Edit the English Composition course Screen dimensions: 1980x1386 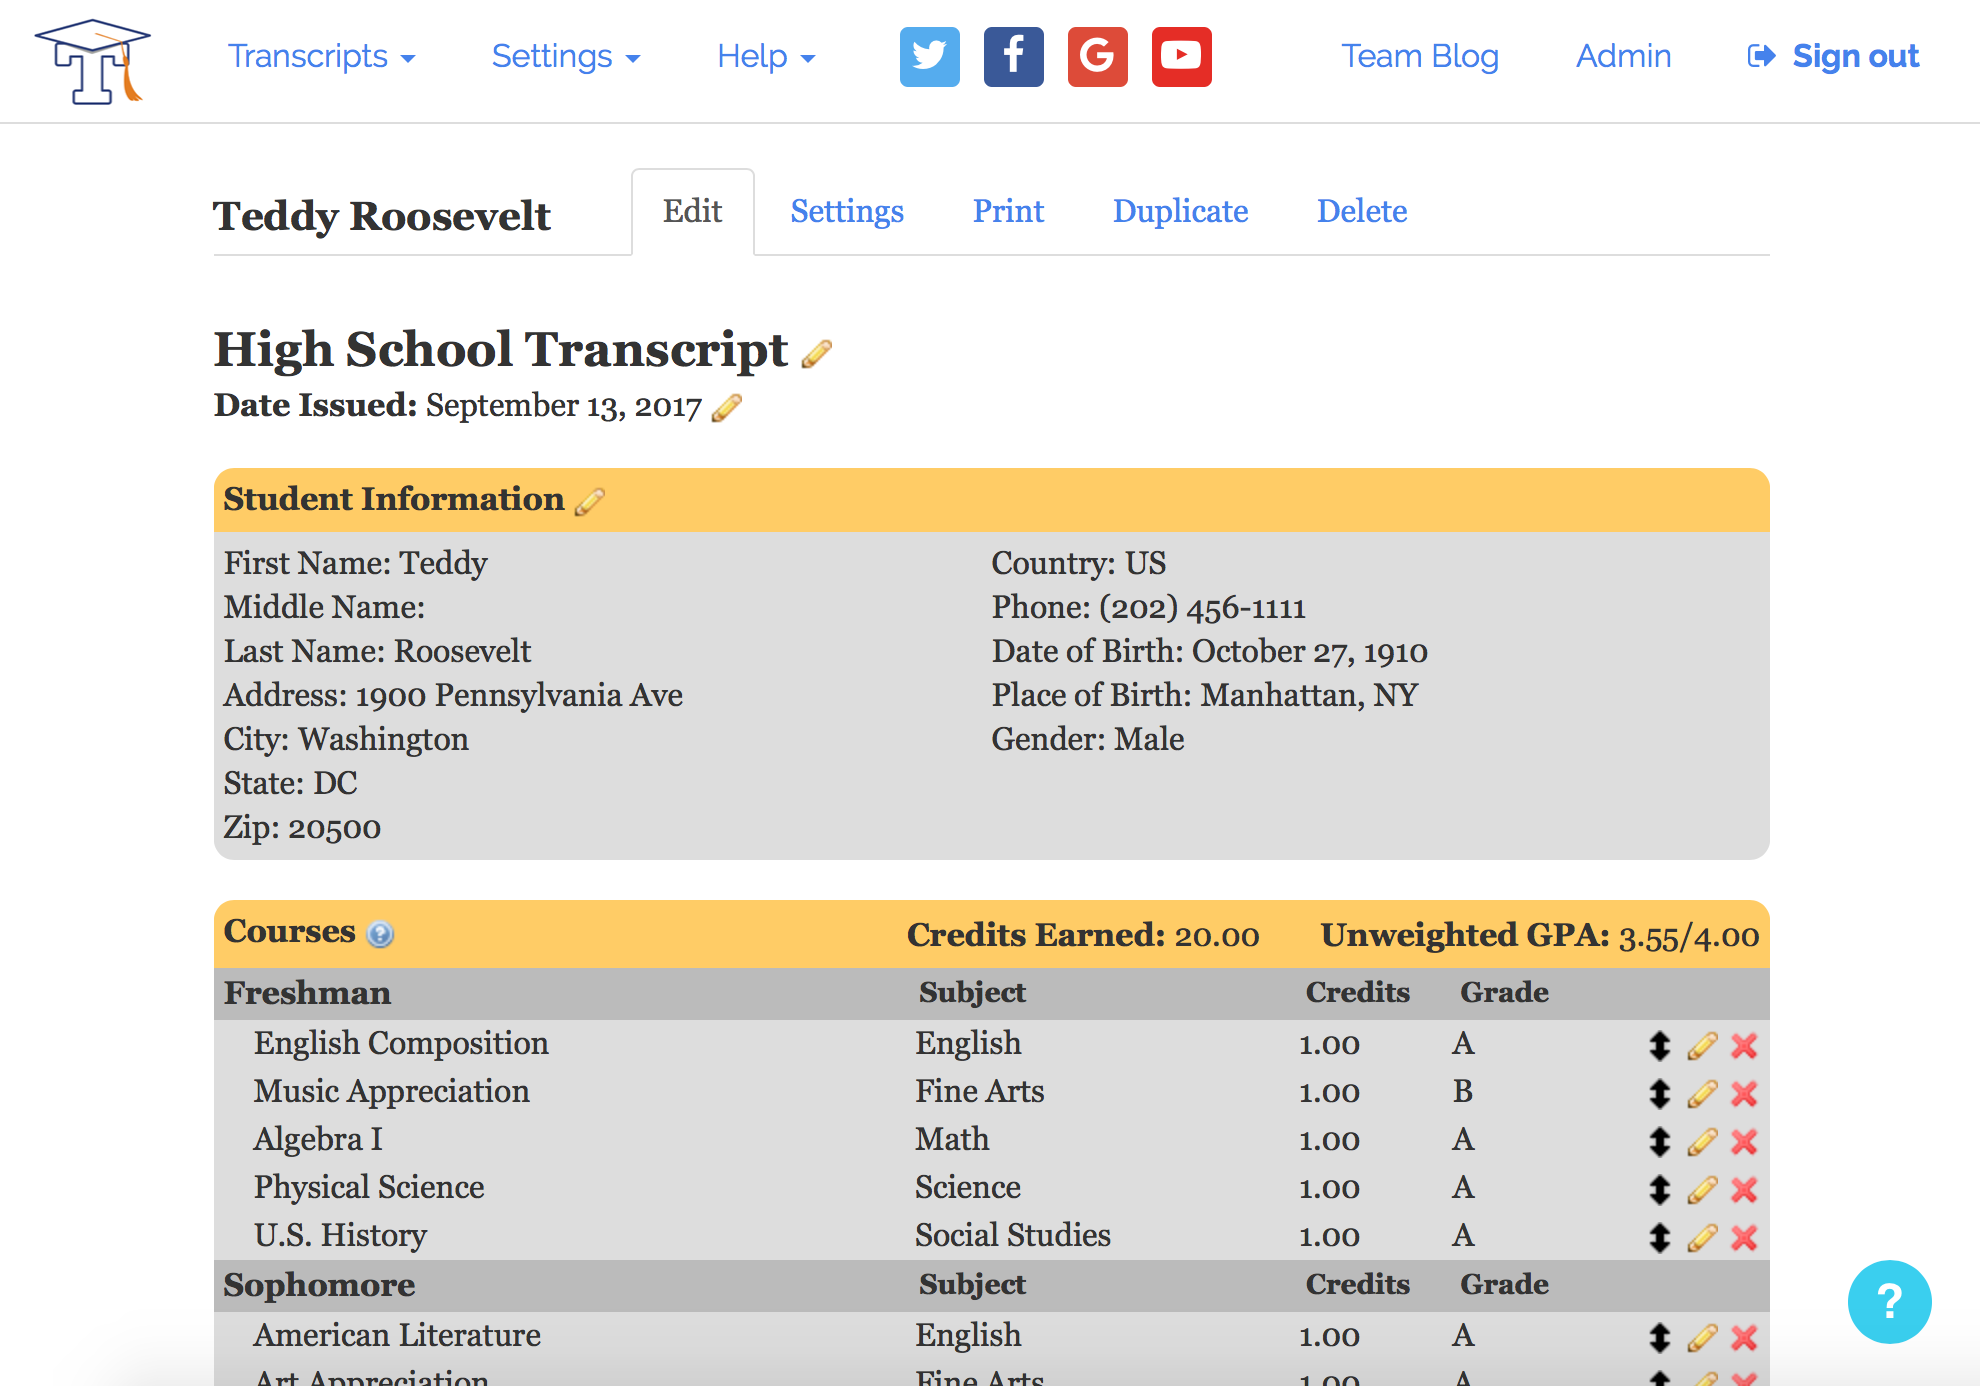pos(1702,1046)
